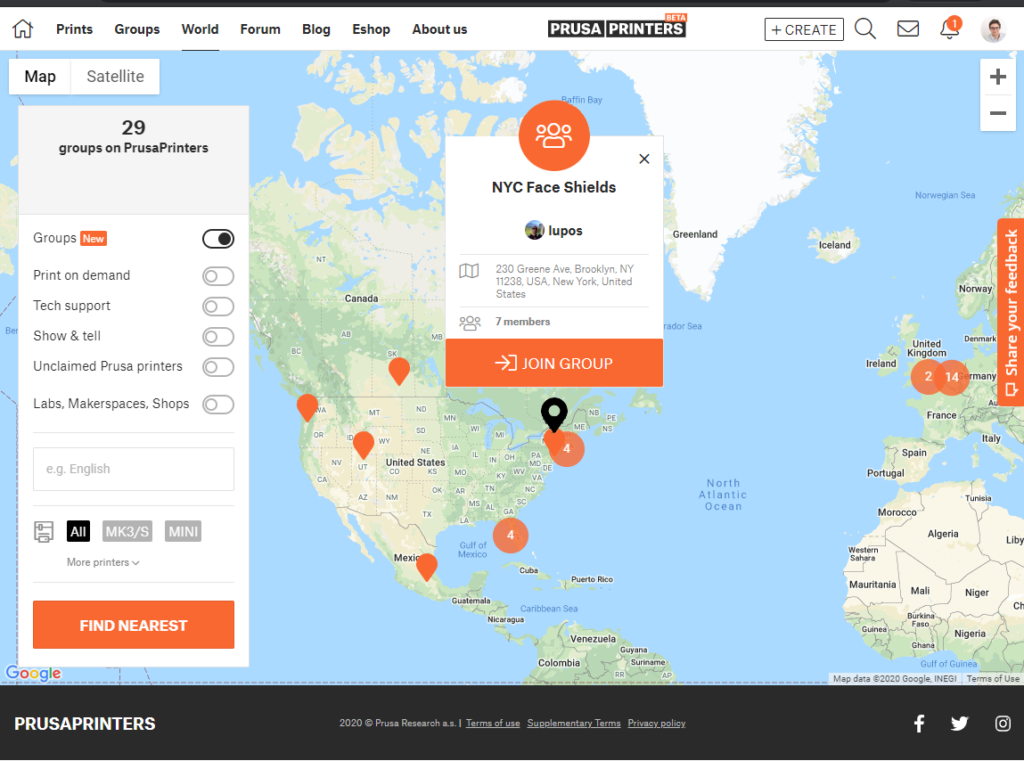Zoom in the map with plus
The height and width of the screenshot is (761, 1024).
tap(997, 77)
